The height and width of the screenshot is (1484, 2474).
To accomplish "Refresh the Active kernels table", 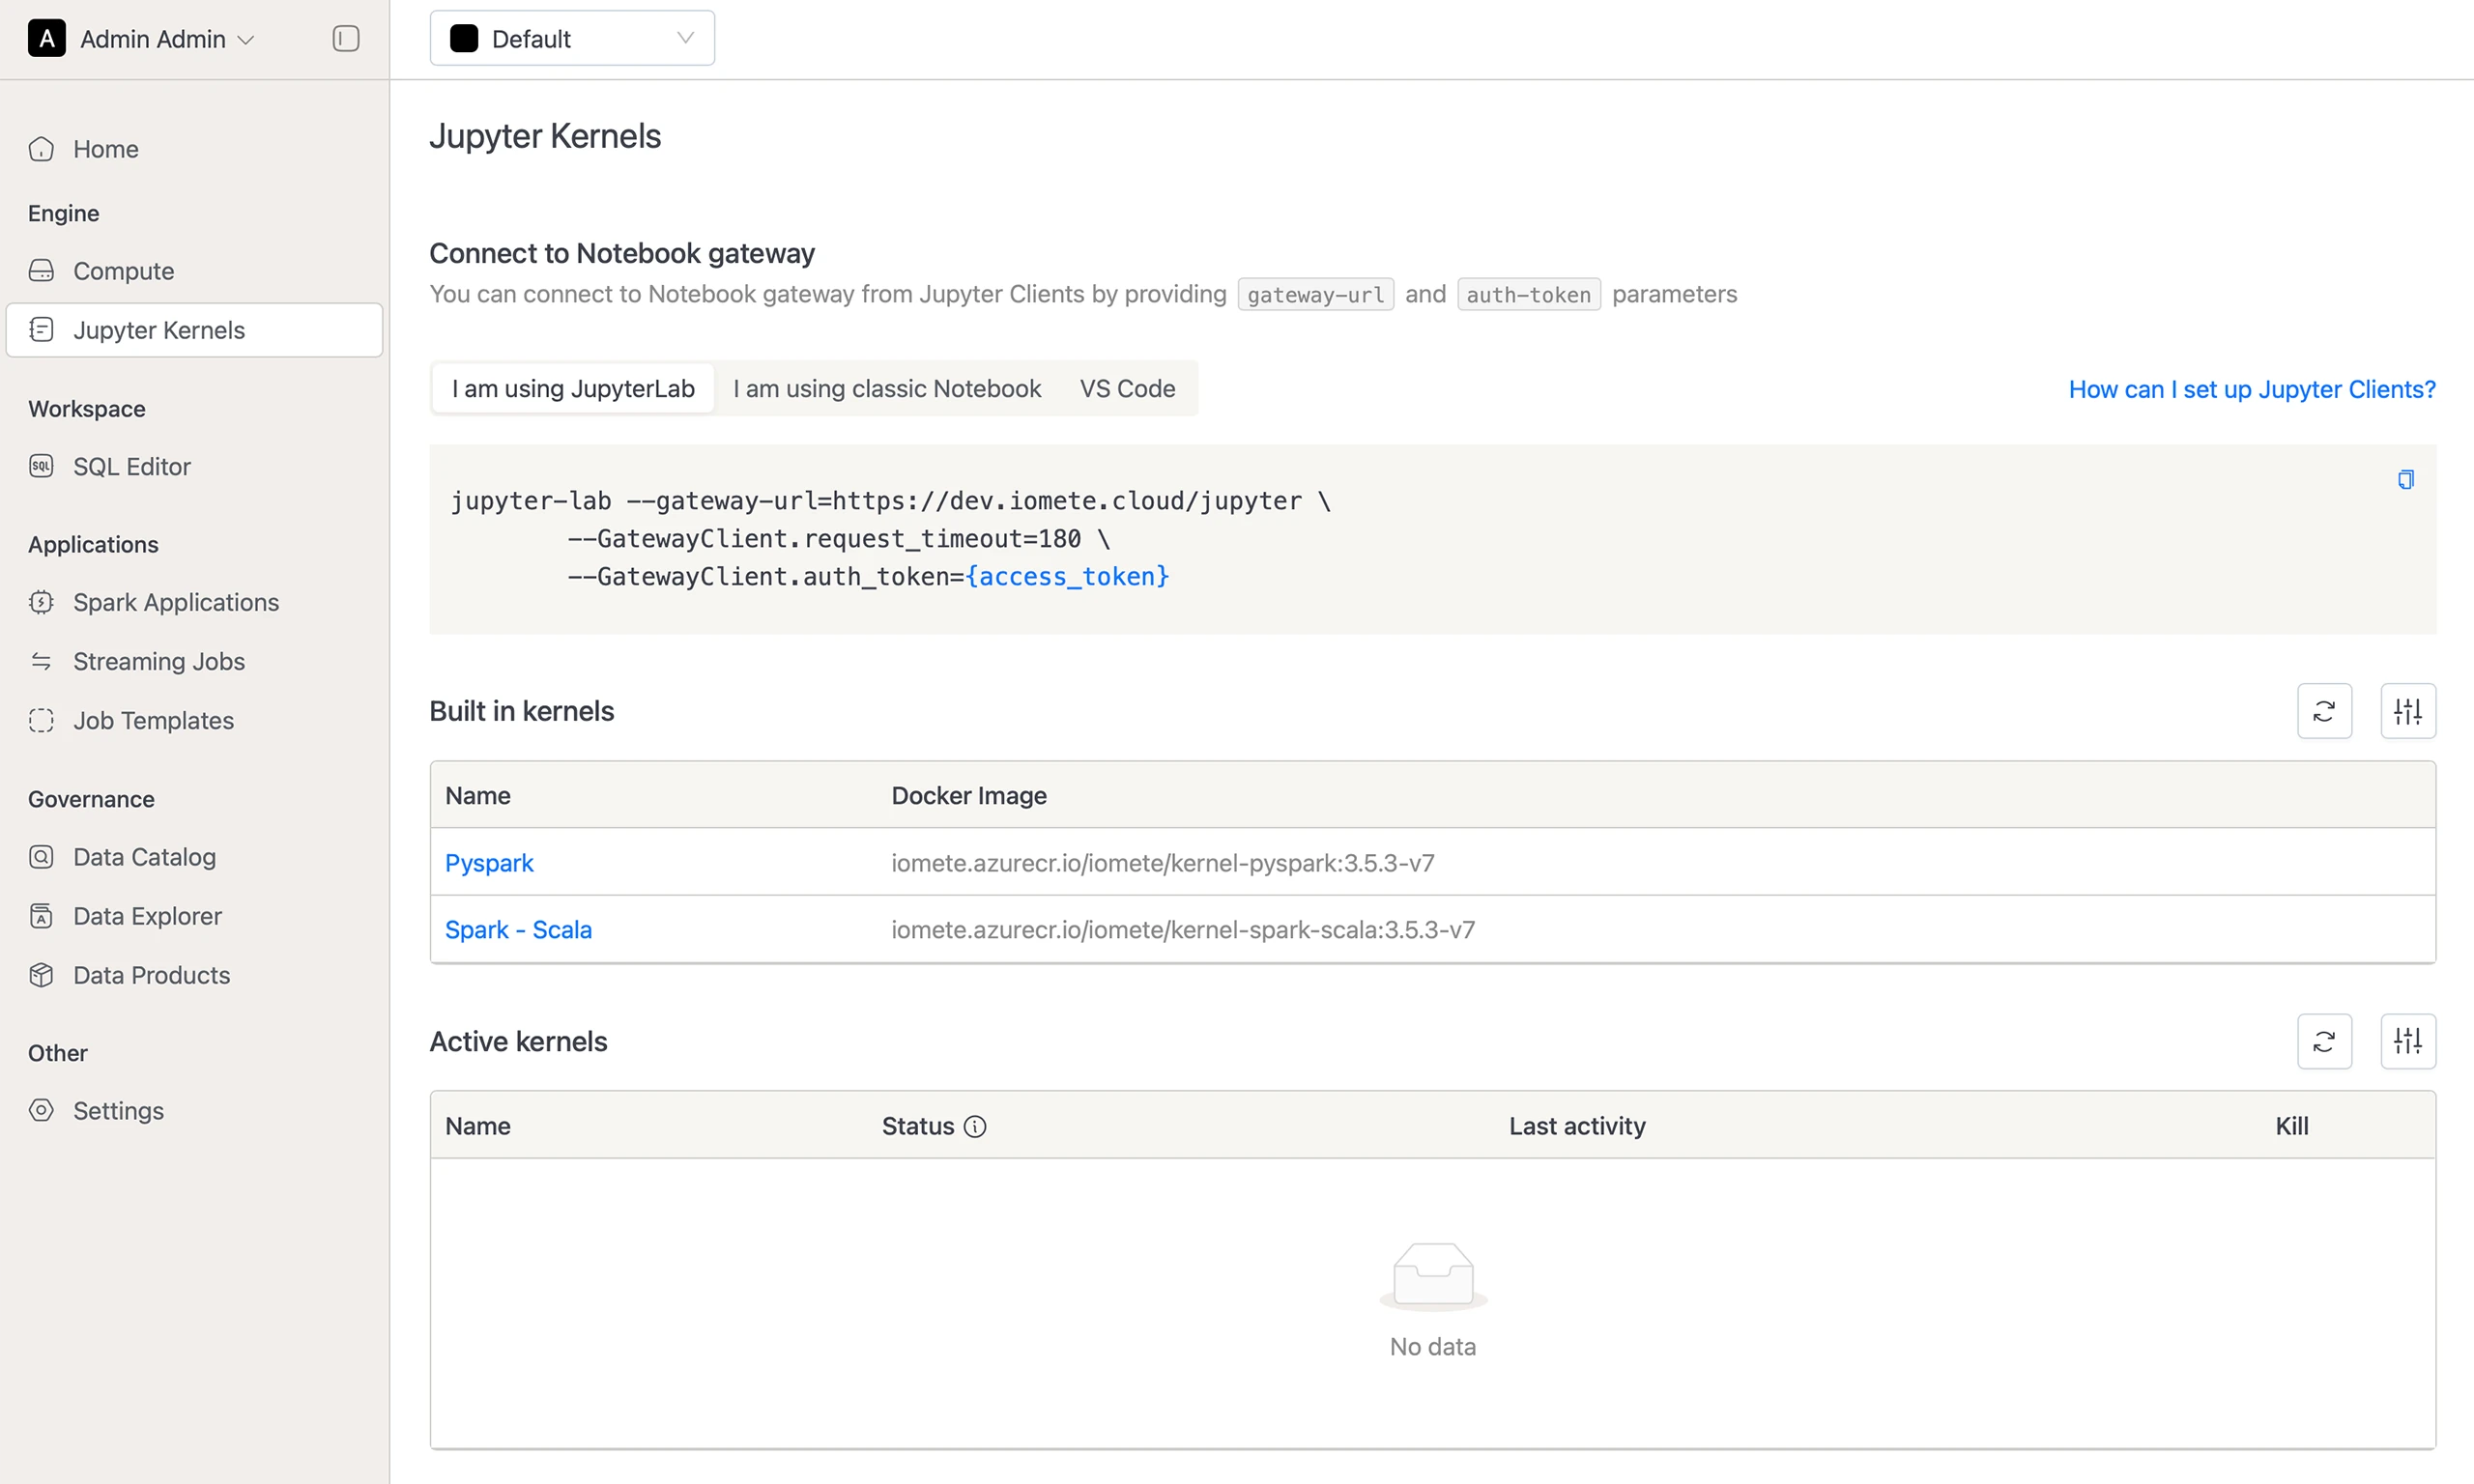I will (2324, 1041).
